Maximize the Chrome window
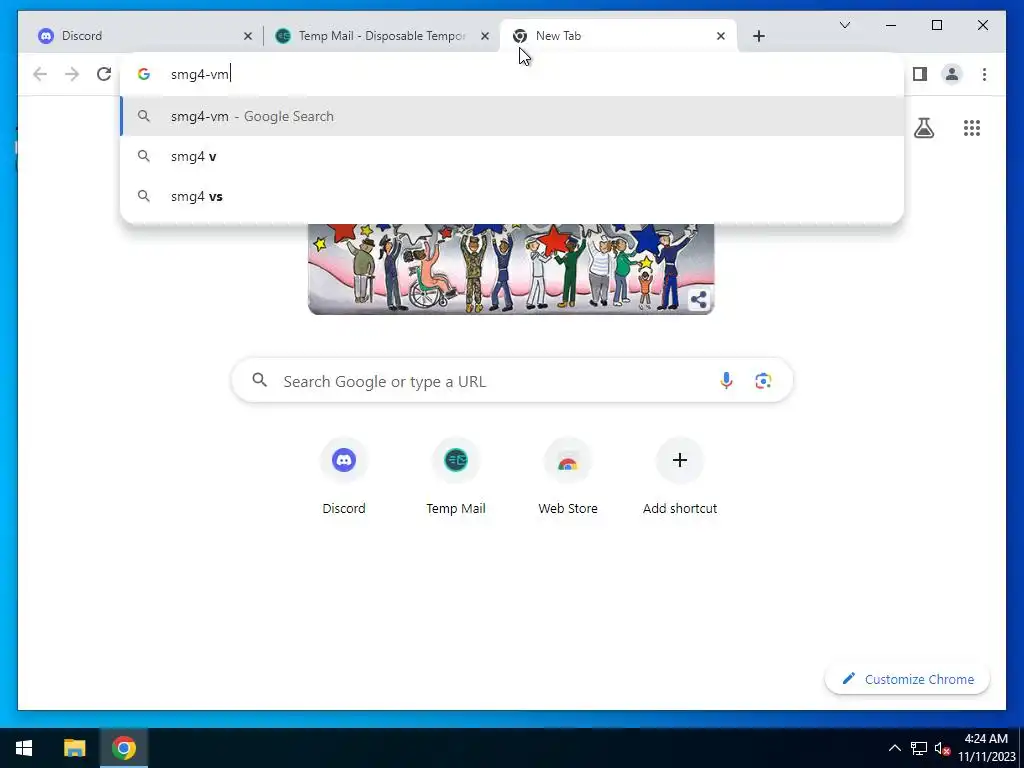The height and width of the screenshot is (768, 1024). click(936, 25)
